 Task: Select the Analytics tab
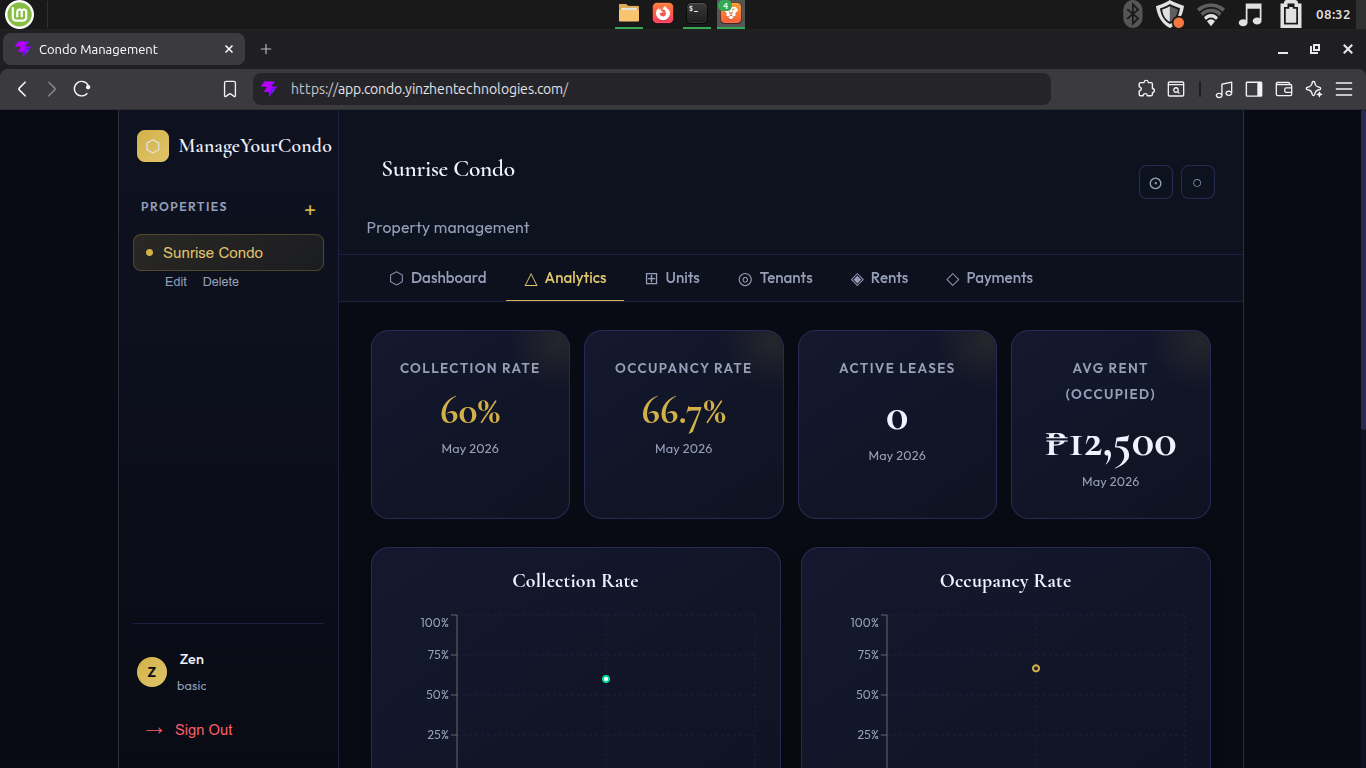point(565,278)
